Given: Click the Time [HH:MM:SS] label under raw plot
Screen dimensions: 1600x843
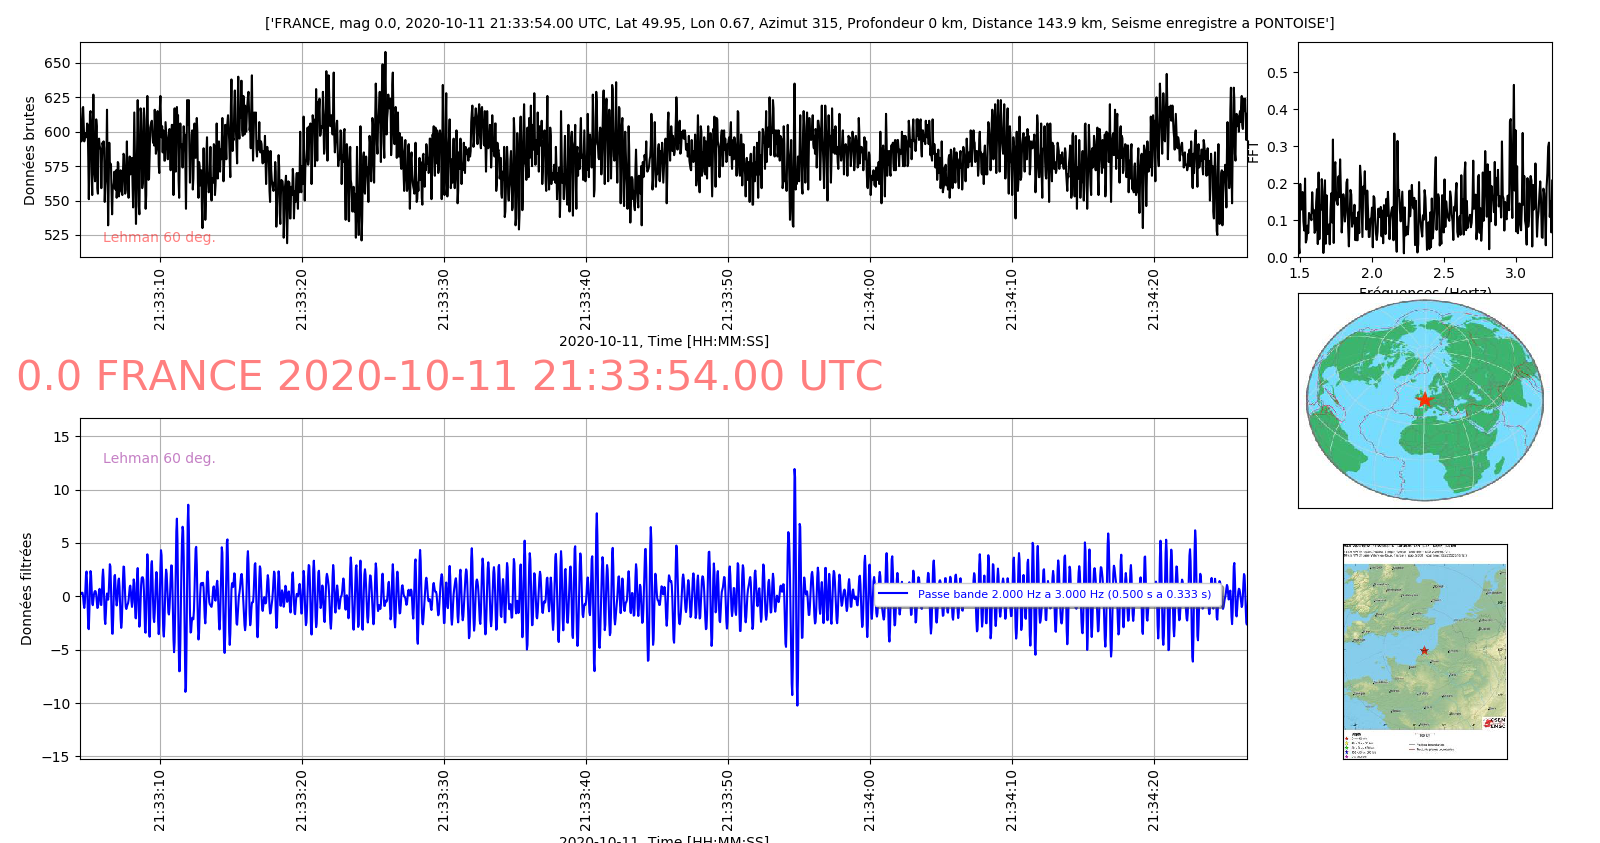Looking at the screenshot, I should (663, 341).
